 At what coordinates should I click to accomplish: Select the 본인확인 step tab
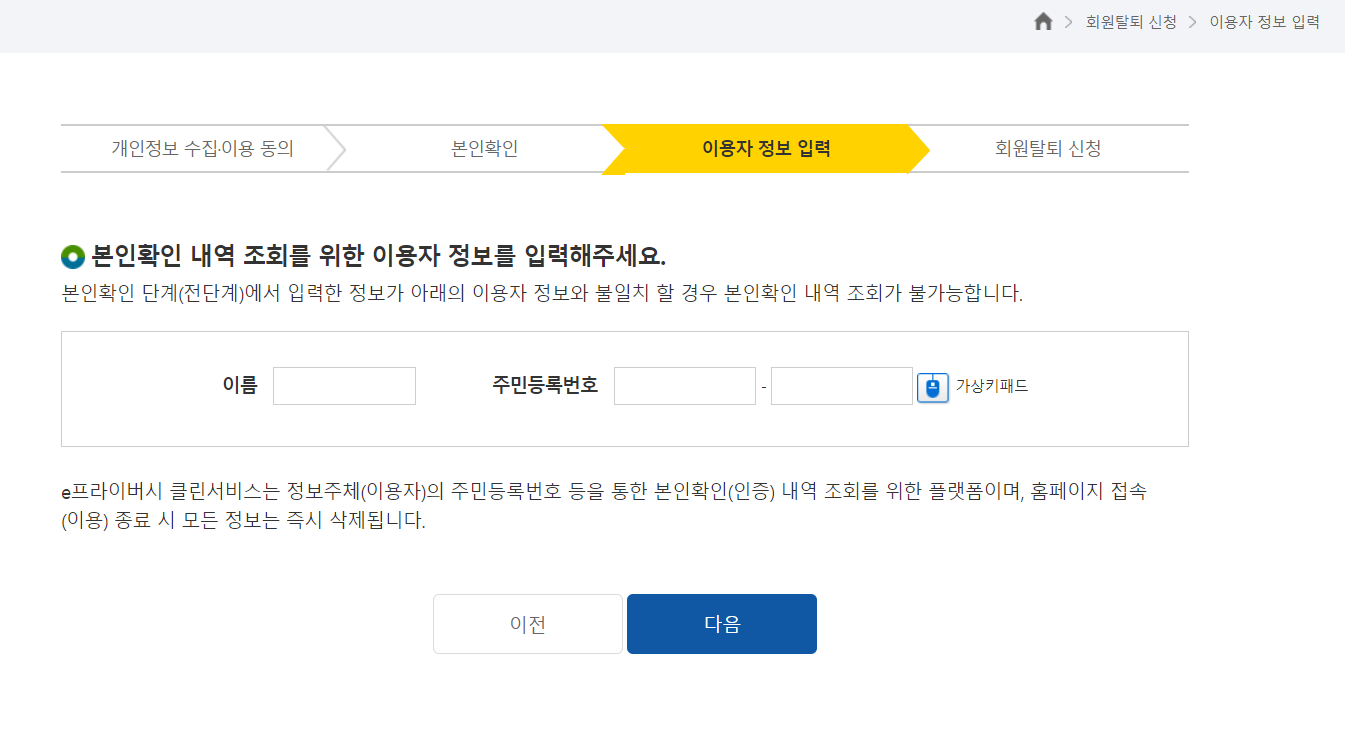click(485, 149)
